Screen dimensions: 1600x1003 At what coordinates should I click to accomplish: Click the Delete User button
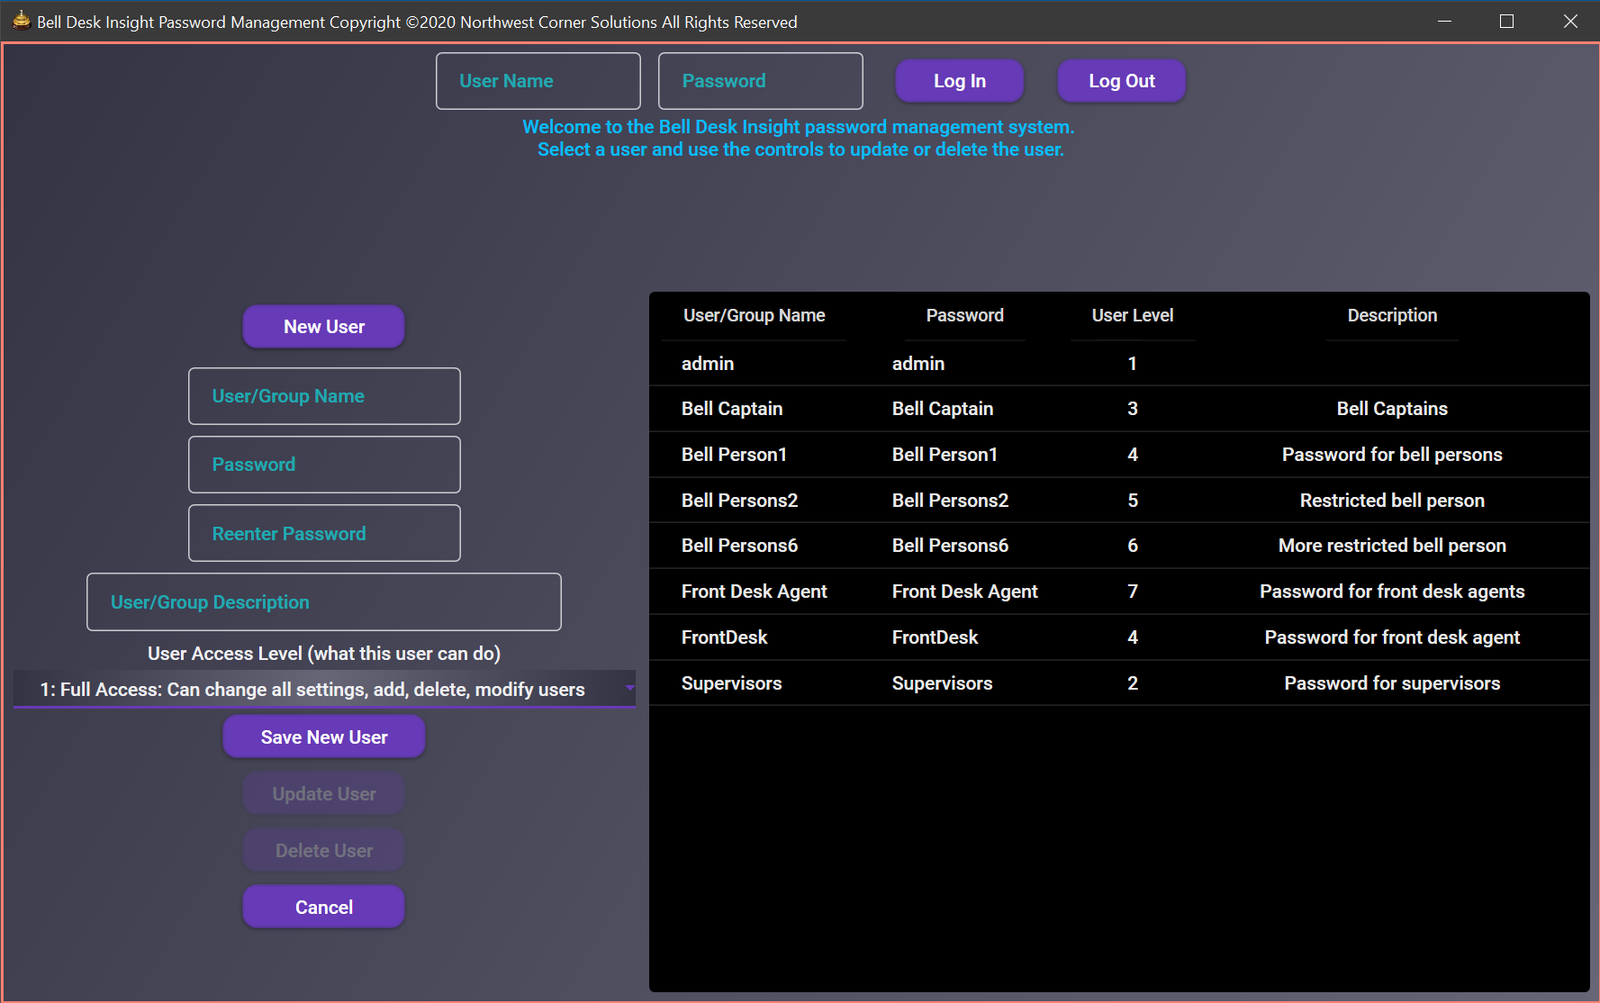click(x=323, y=849)
